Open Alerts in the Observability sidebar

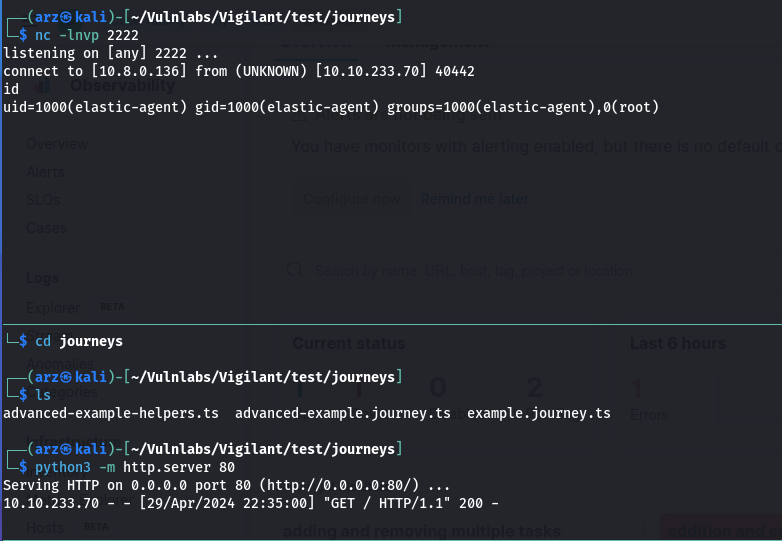tap(45, 172)
